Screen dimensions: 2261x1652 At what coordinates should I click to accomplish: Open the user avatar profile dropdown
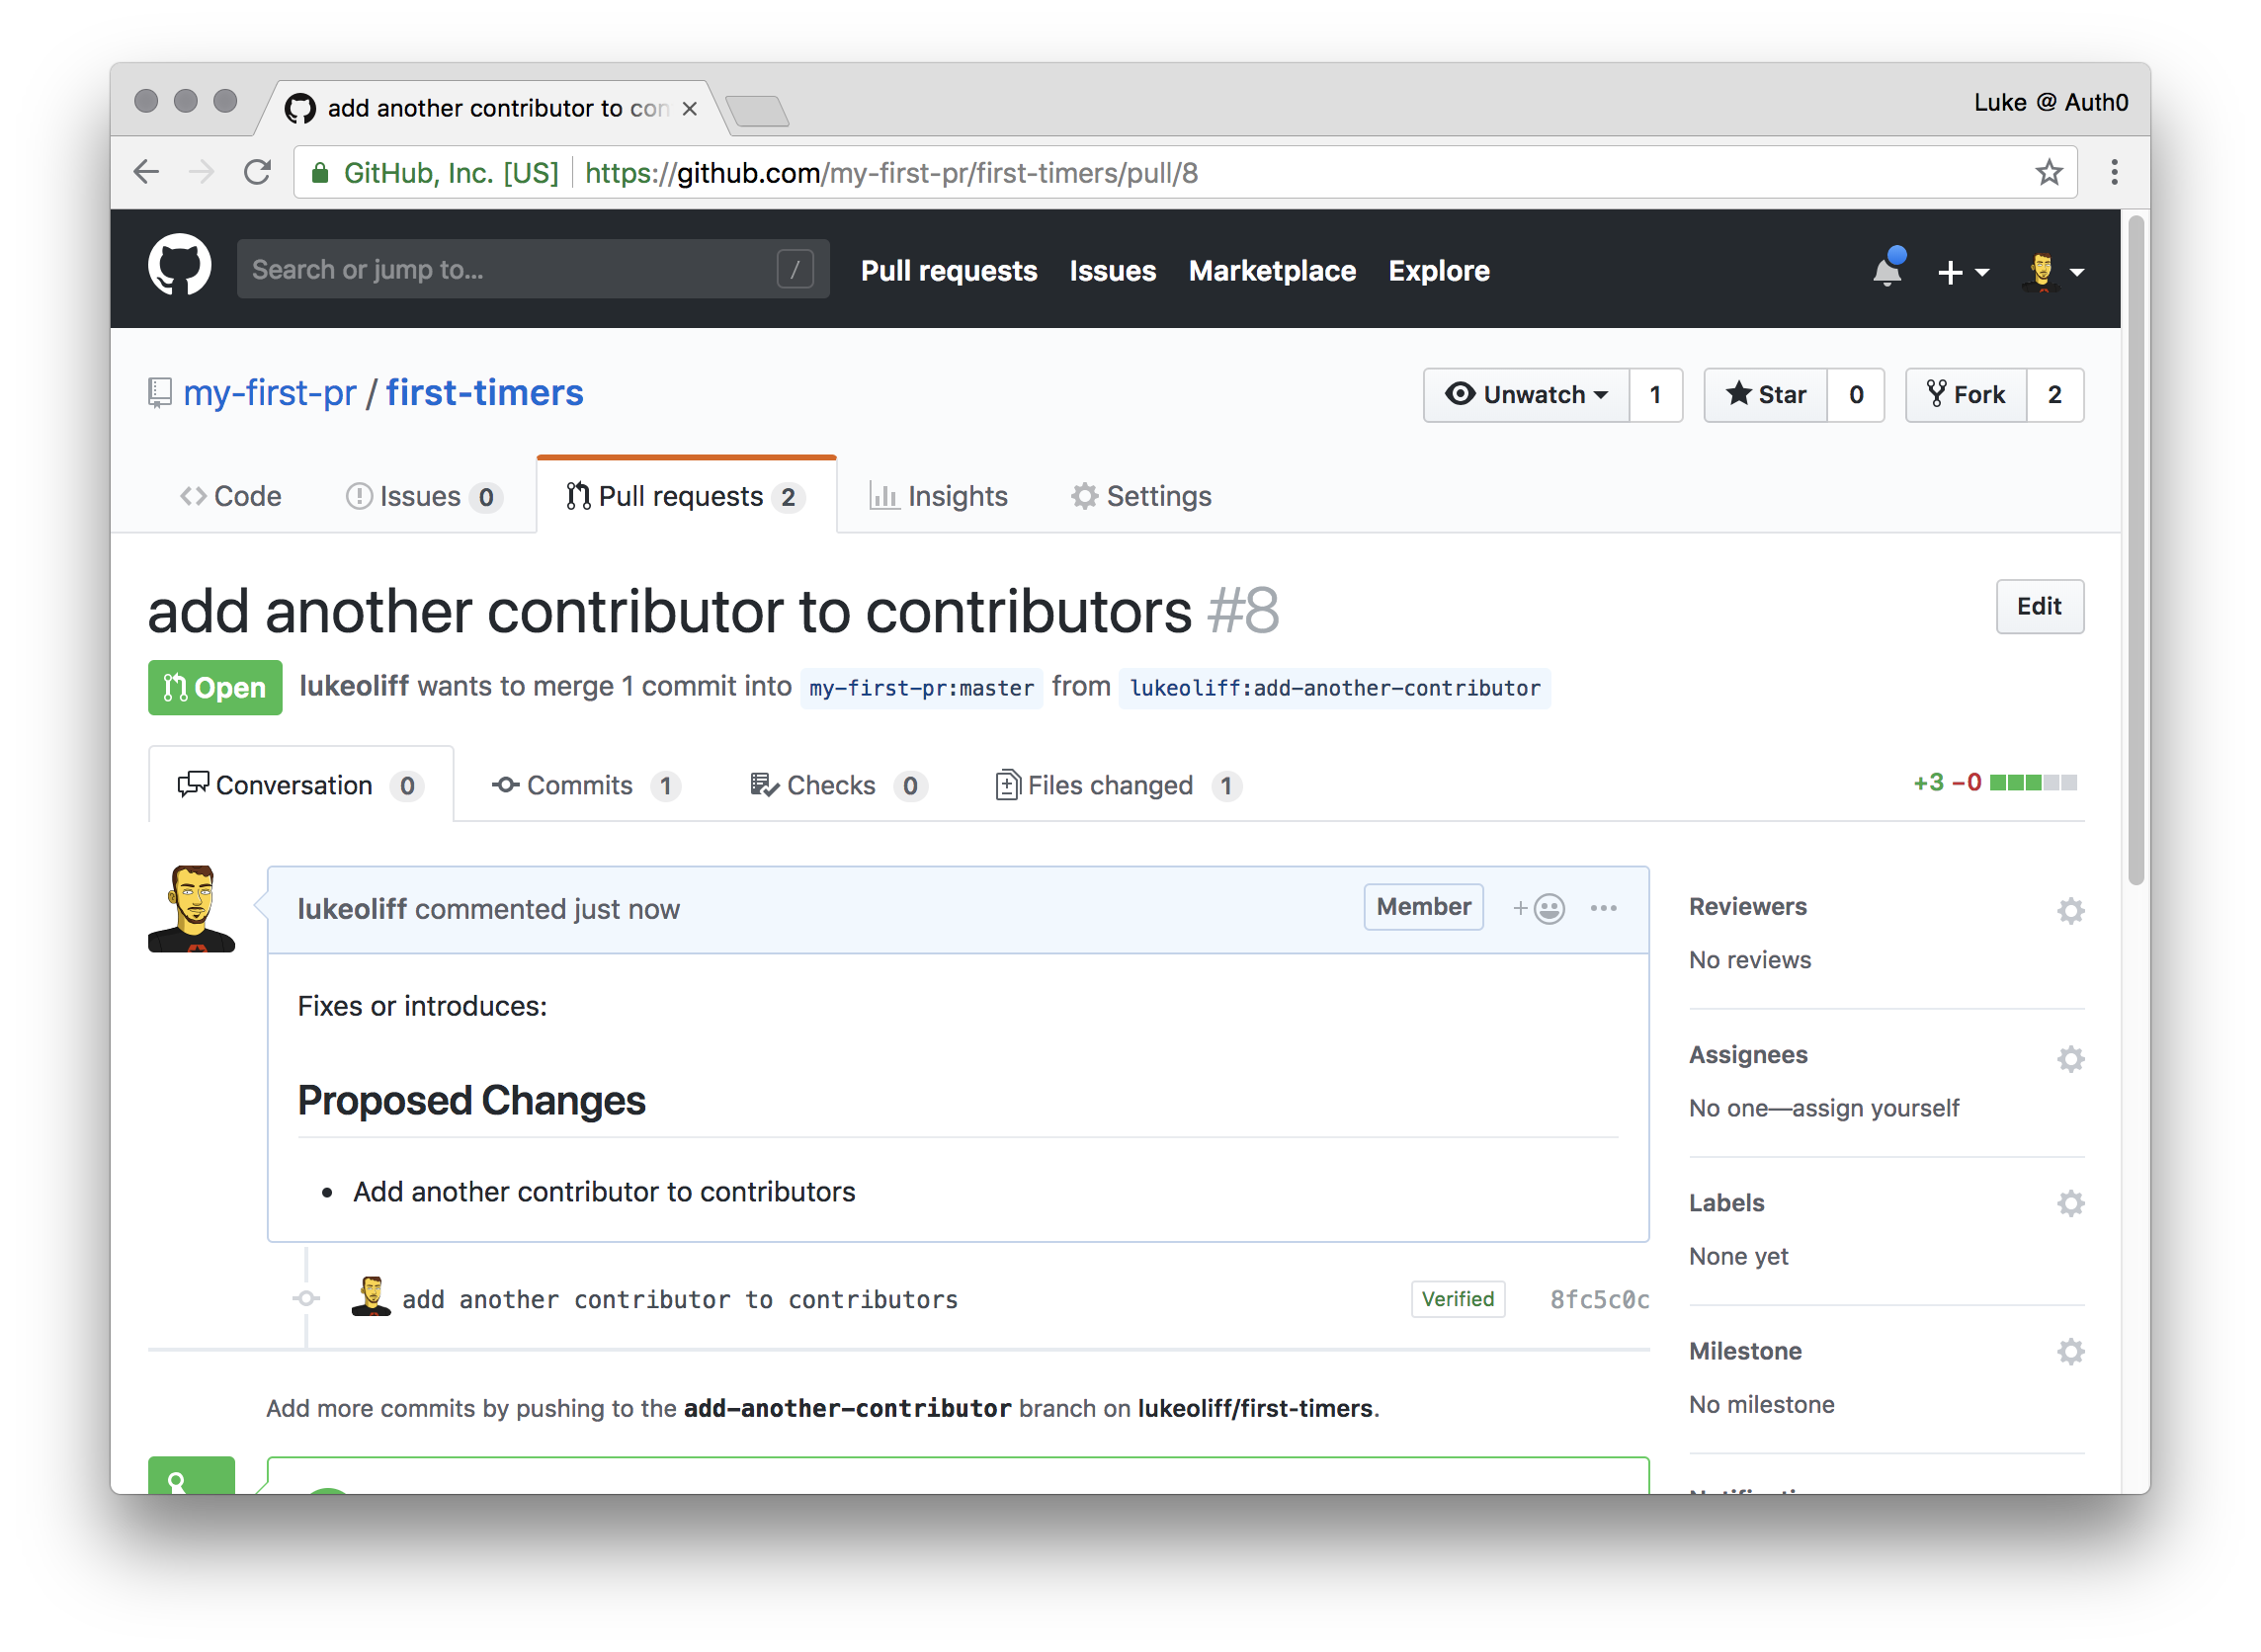click(2053, 271)
